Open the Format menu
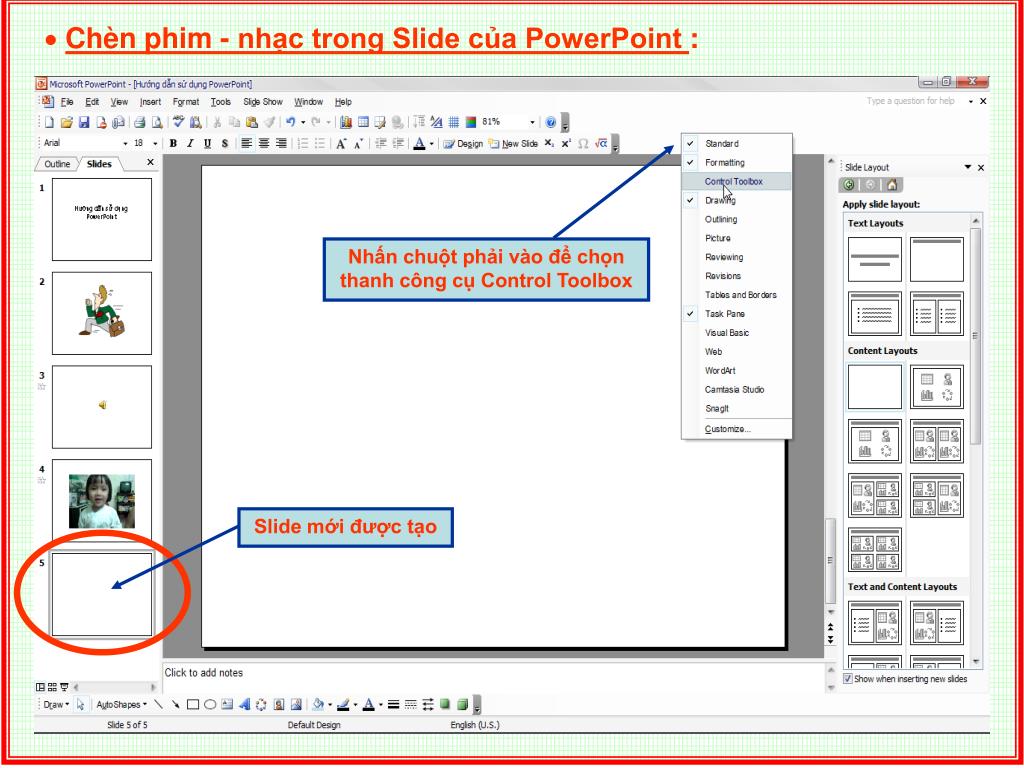This screenshot has width=1024, height=768. click(x=186, y=102)
